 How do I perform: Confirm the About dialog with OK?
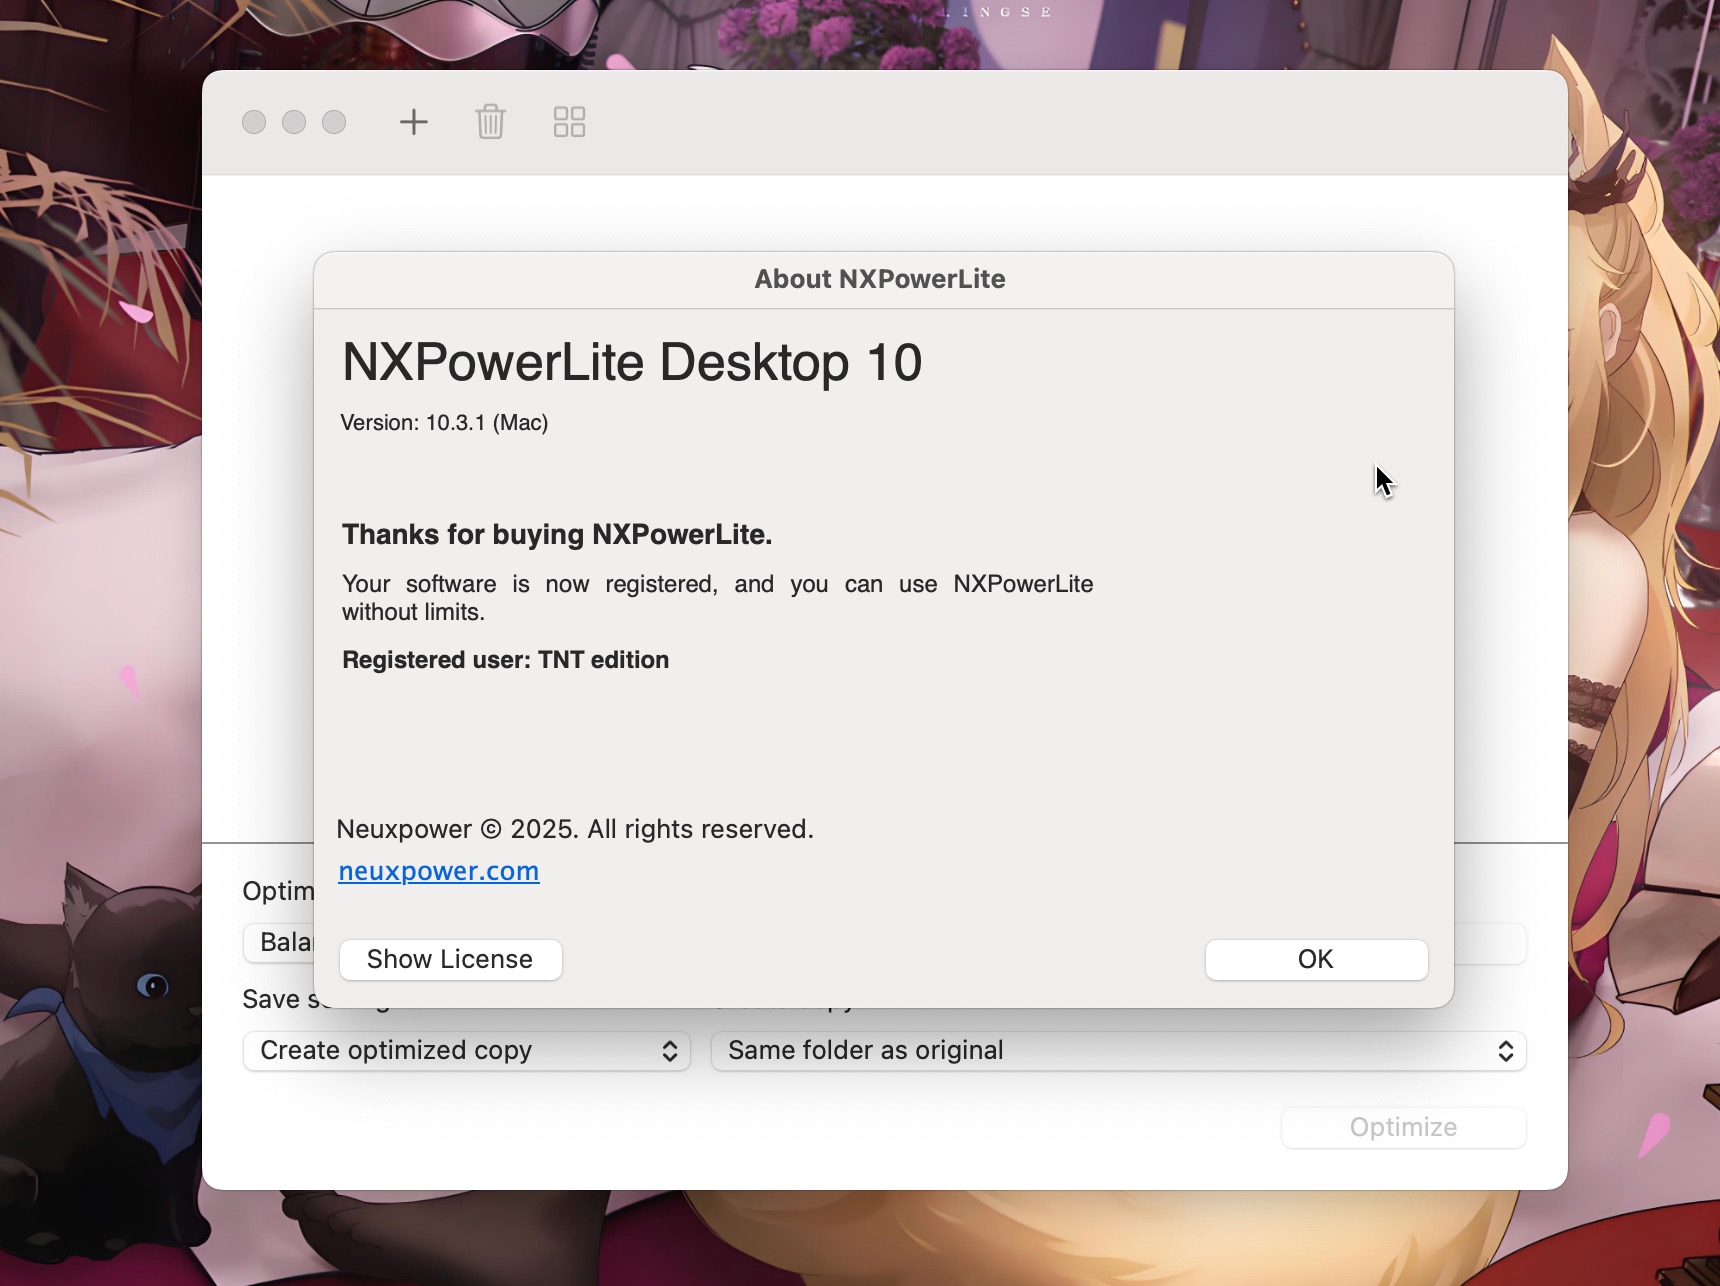click(x=1316, y=959)
